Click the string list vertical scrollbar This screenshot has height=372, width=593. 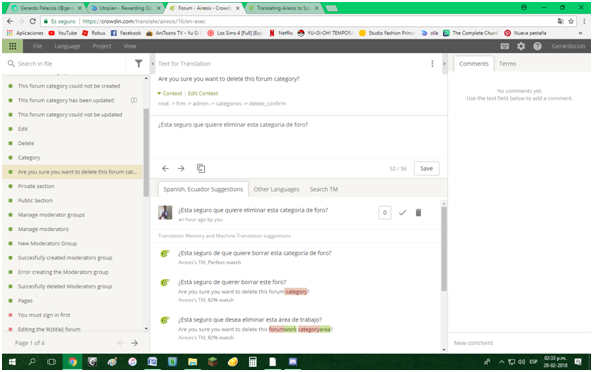tap(146, 152)
